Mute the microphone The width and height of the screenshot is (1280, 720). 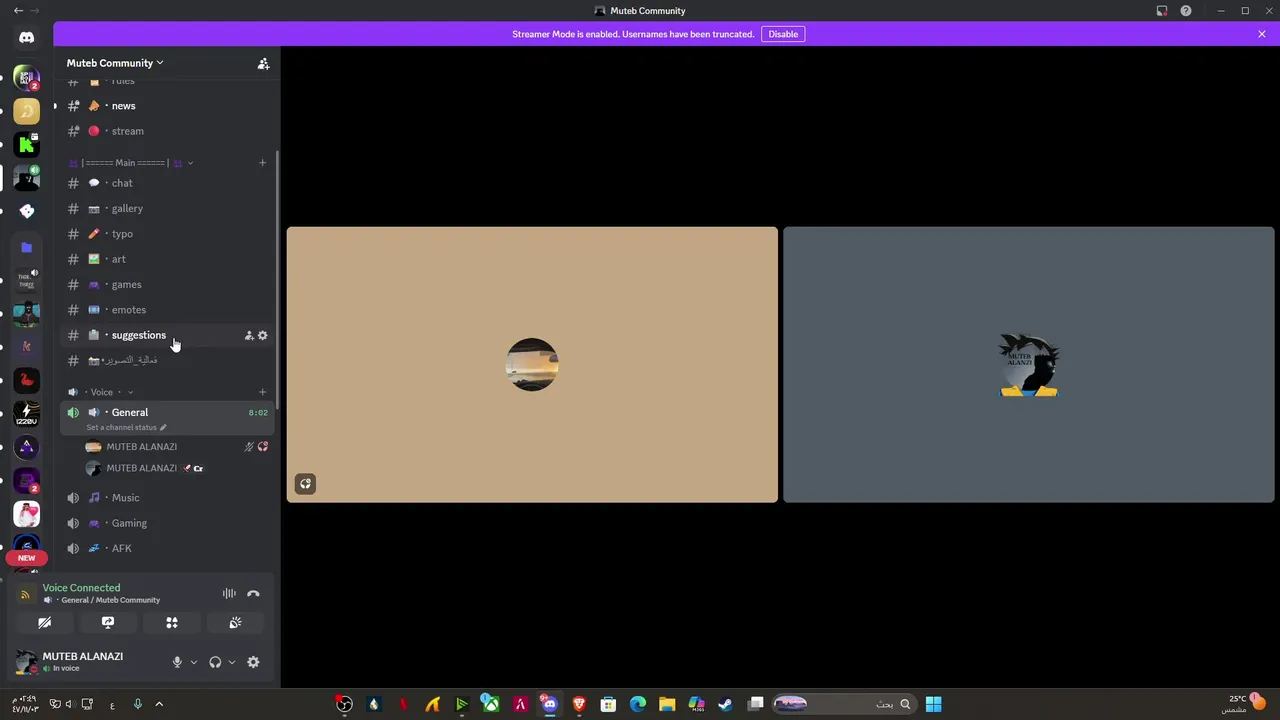tap(177, 662)
